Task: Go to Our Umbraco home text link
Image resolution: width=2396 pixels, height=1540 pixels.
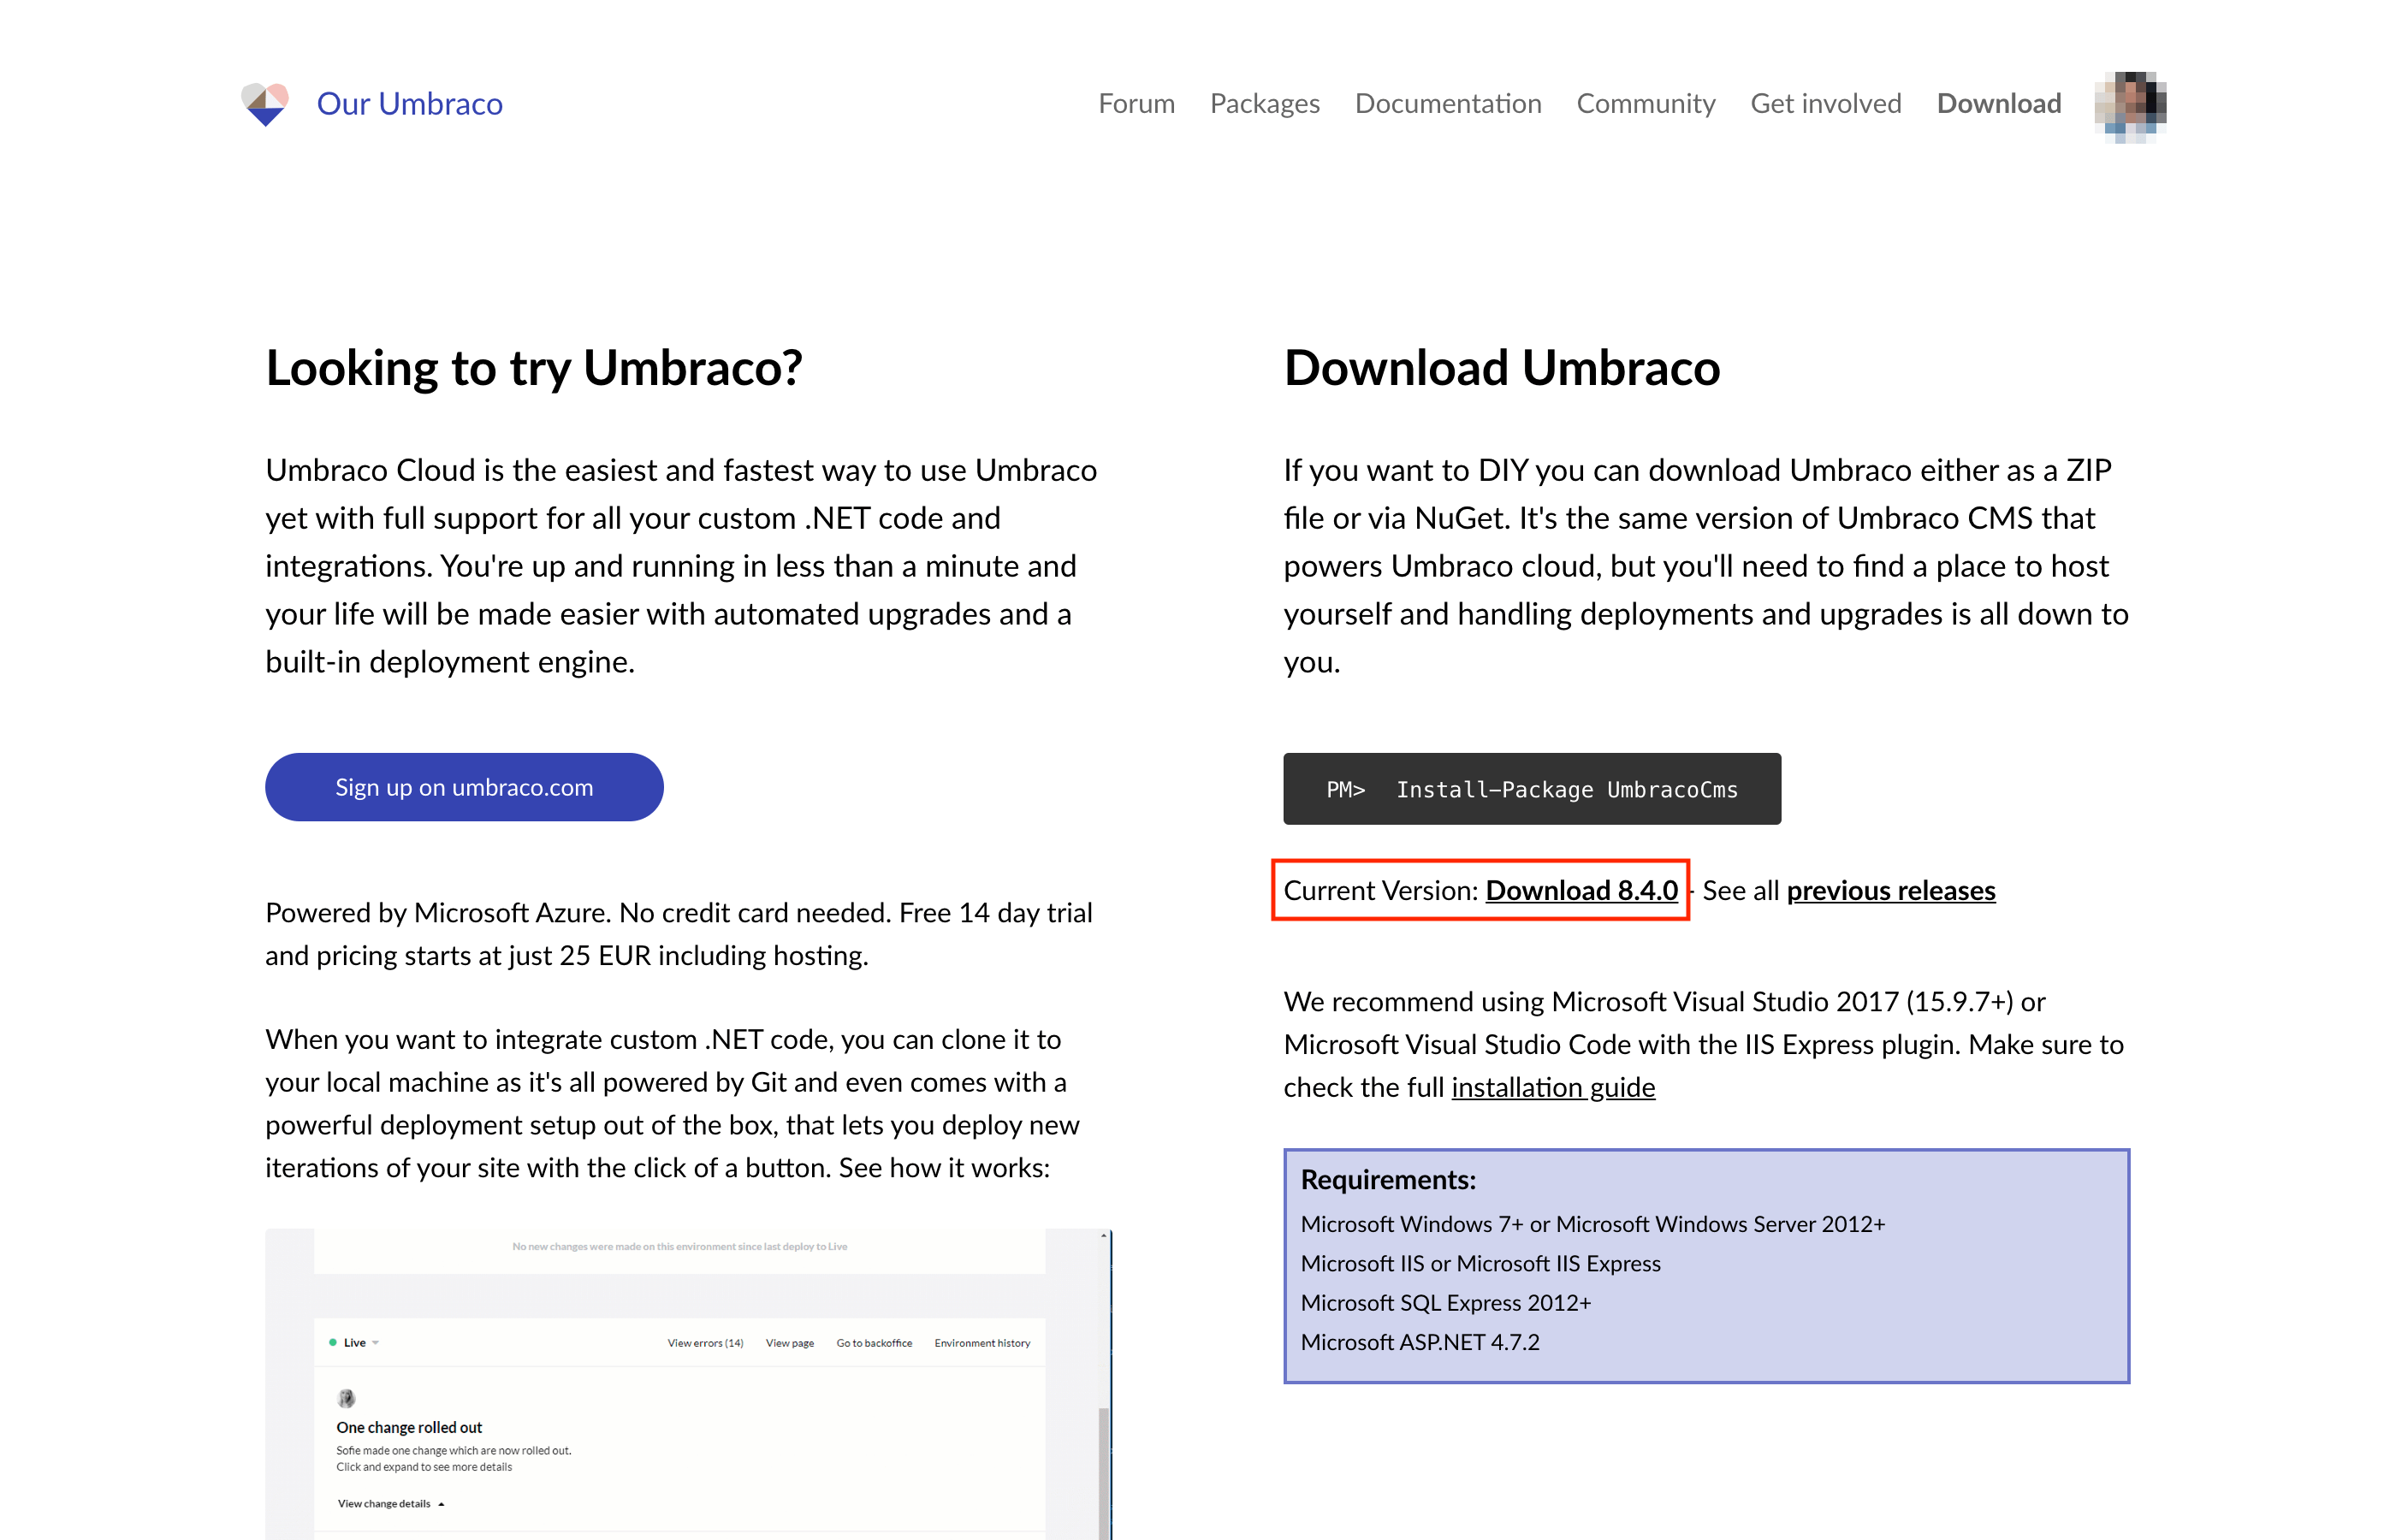Action: click(x=410, y=104)
